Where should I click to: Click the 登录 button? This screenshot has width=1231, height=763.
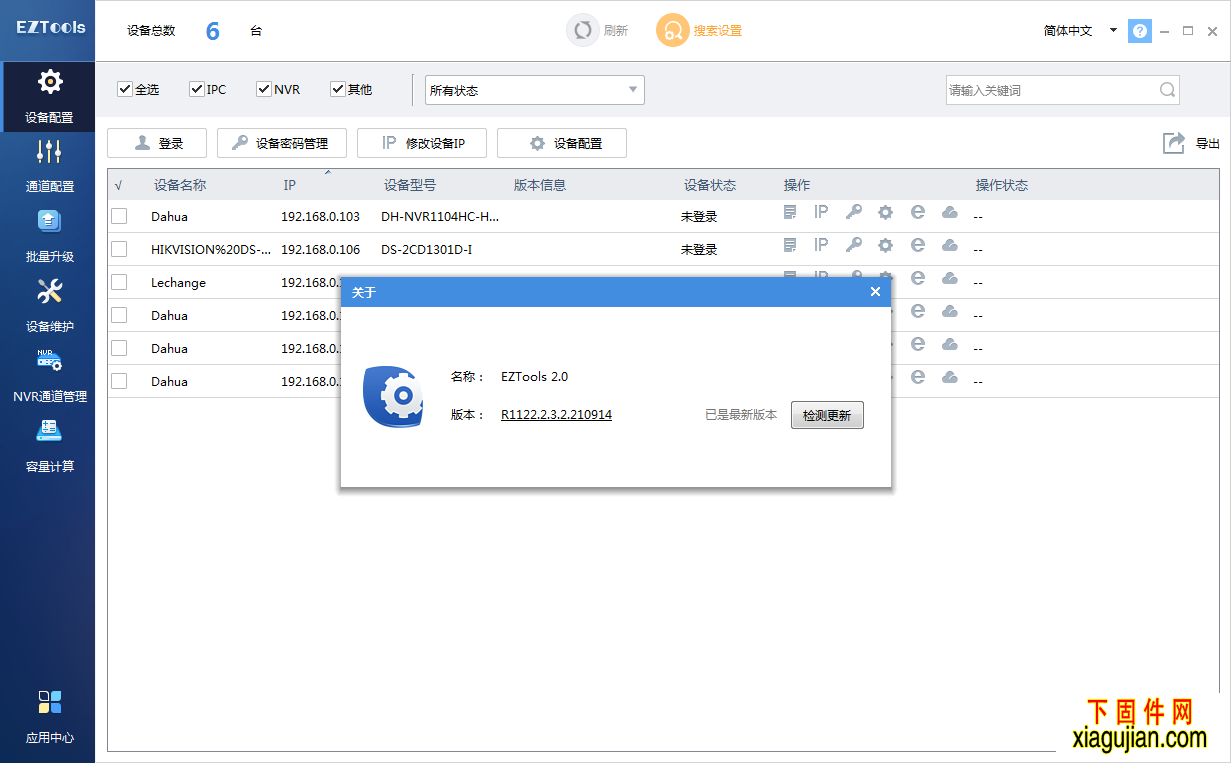click(157, 143)
